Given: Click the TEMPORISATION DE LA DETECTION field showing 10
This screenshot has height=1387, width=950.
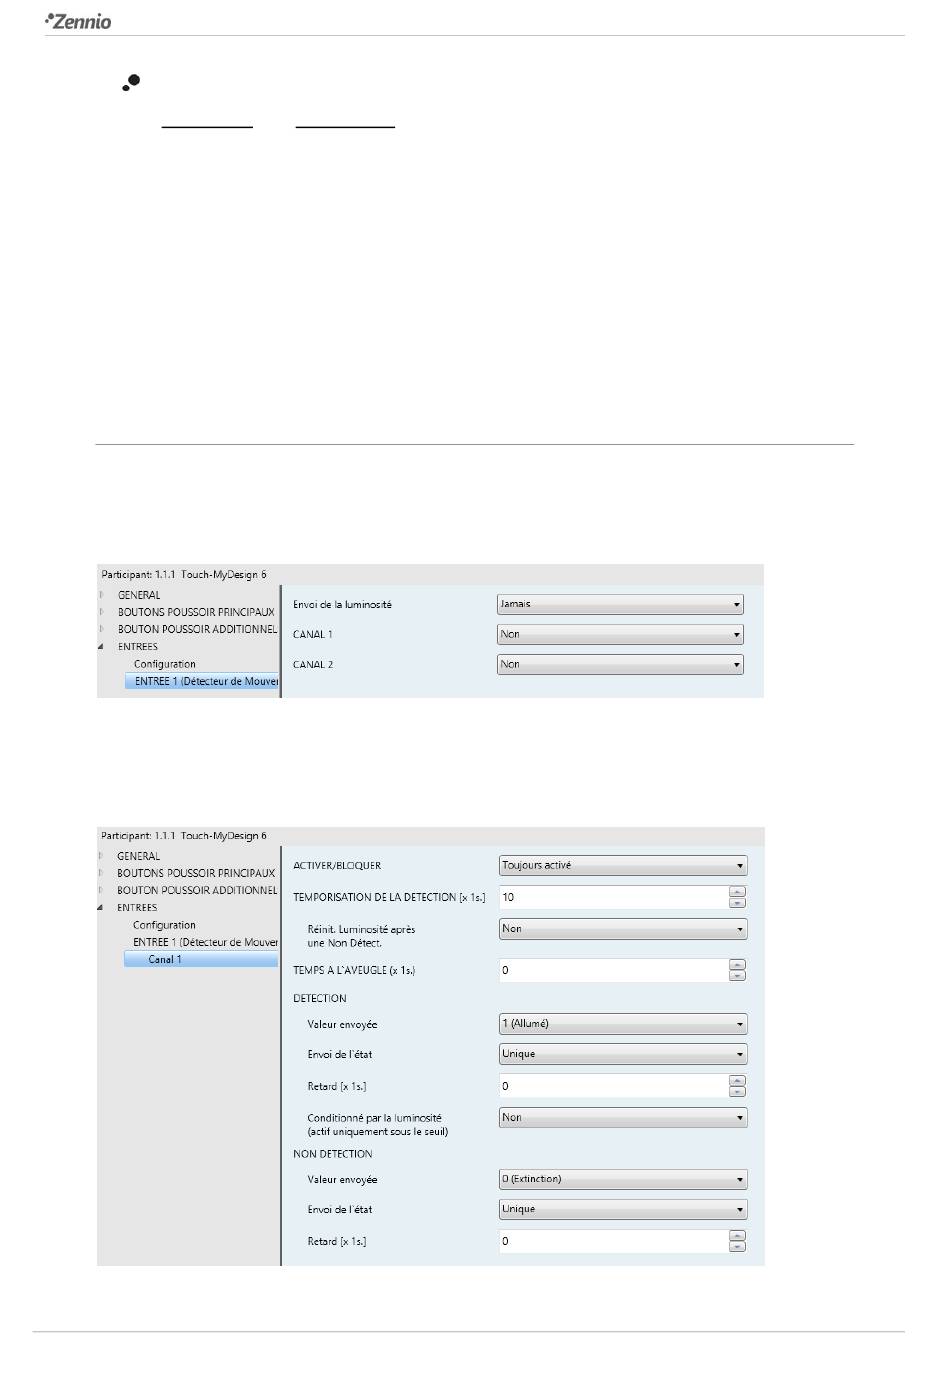Looking at the screenshot, I should pyautogui.click(x=613, y=897).
